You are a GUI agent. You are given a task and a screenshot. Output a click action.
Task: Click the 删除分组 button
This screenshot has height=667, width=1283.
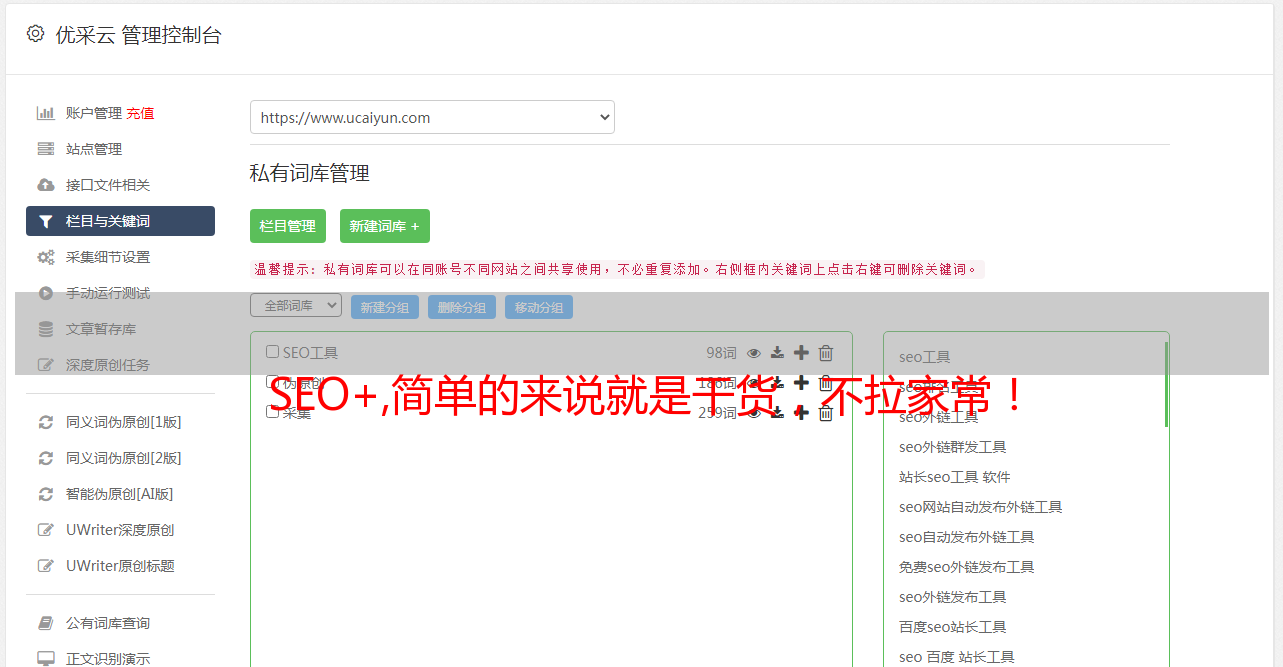462,307
